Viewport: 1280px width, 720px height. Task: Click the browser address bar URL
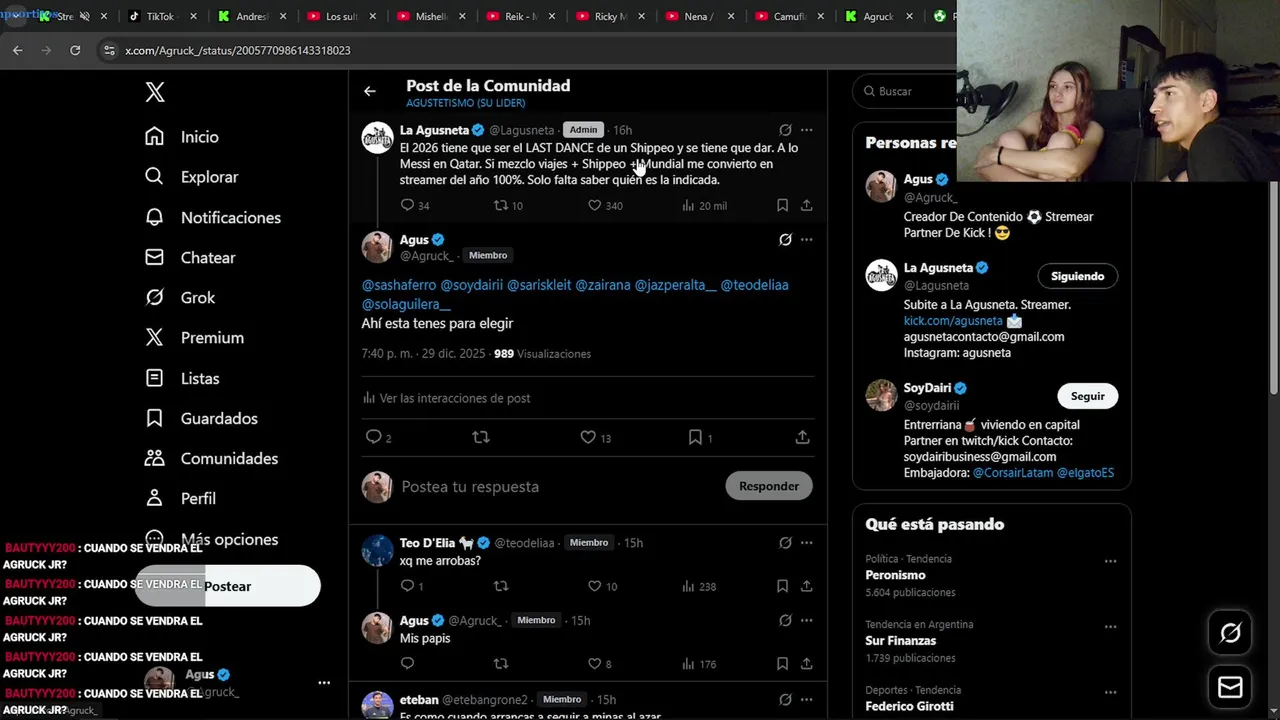click(238, 50)
